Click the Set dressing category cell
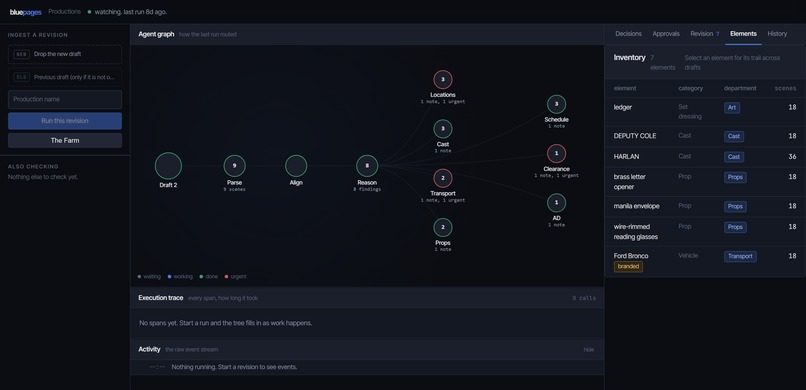The image size is (806, 390). point(690,112)
